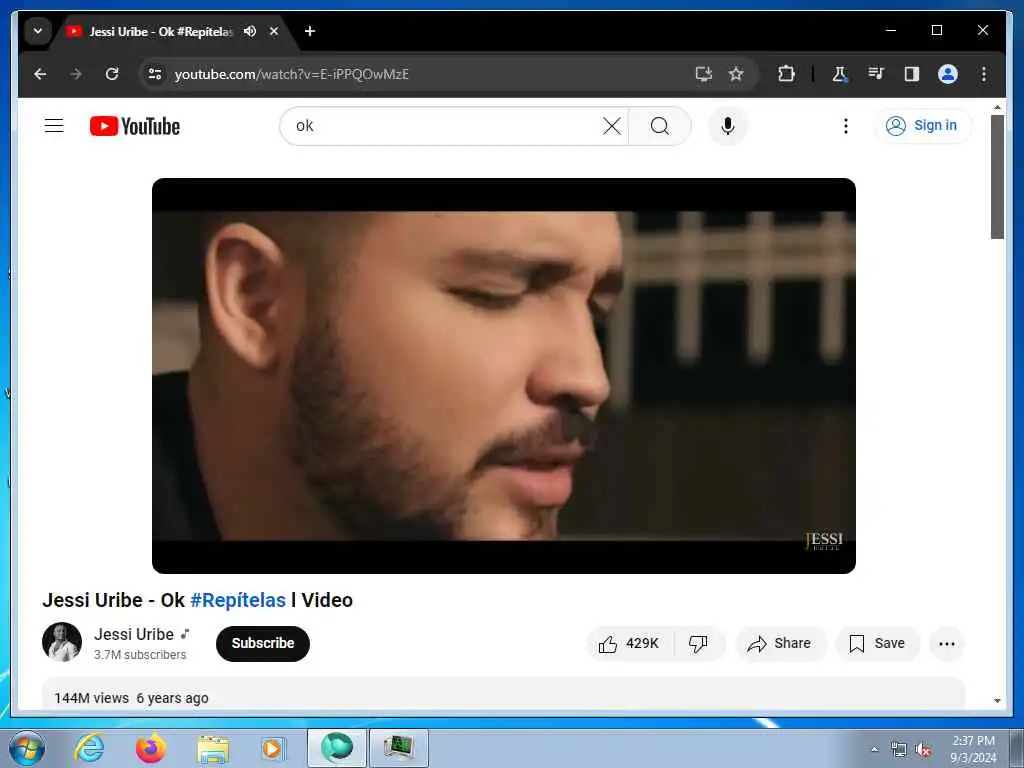The height and width of the screenshot is (768, 1024).
Task: Open the Jessi Uribe channel name
Action: pos(134,634)
